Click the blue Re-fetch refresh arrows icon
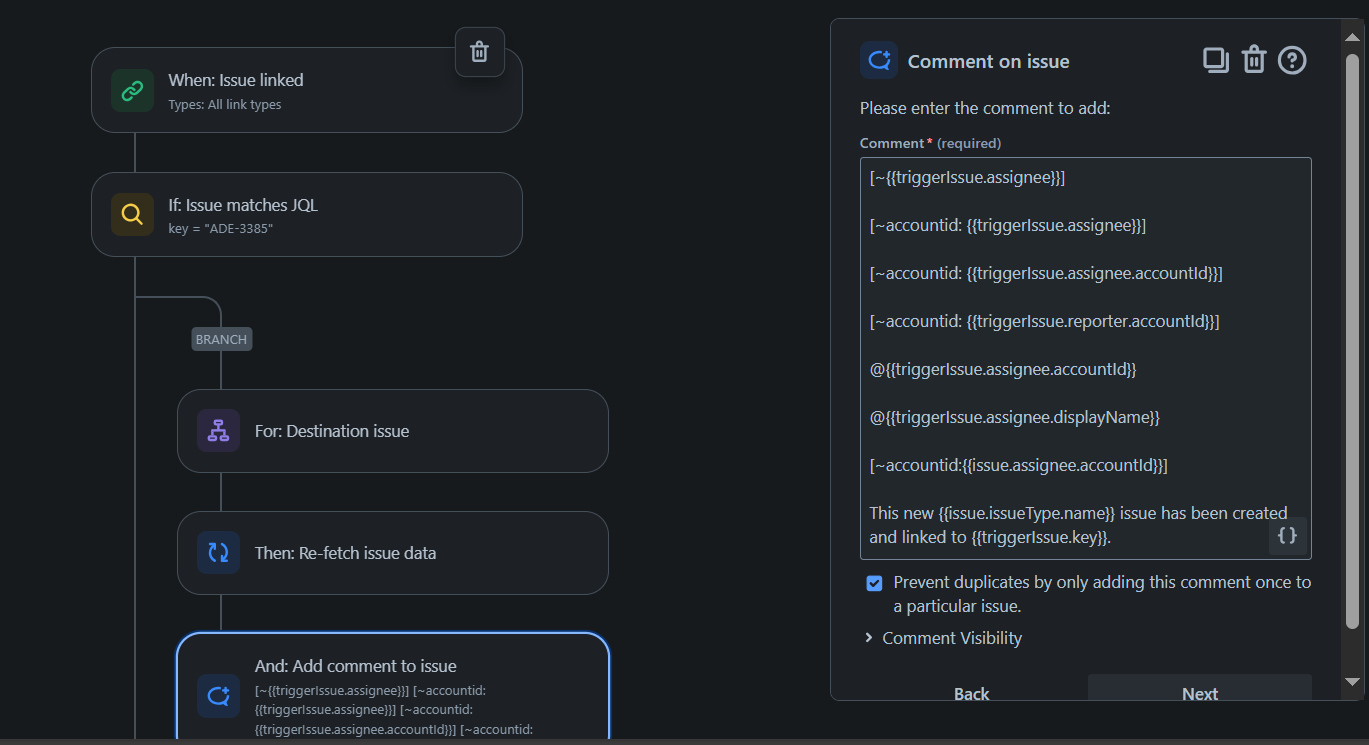Image resolution: width=1369 pixels, height=745 pixels. pyautogui.click(x=218, y=553)
